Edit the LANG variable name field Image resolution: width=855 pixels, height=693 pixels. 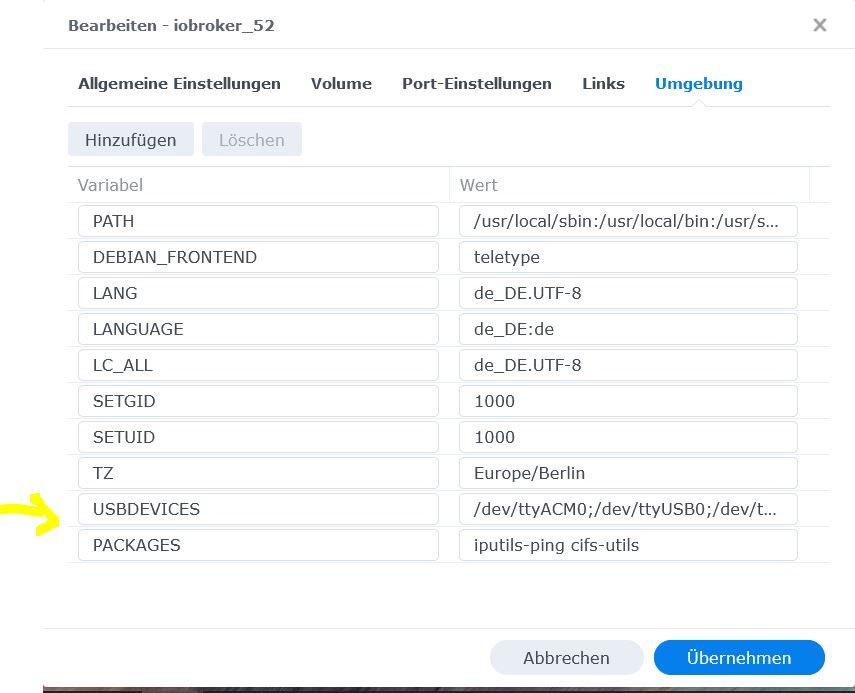click(258, 293)
